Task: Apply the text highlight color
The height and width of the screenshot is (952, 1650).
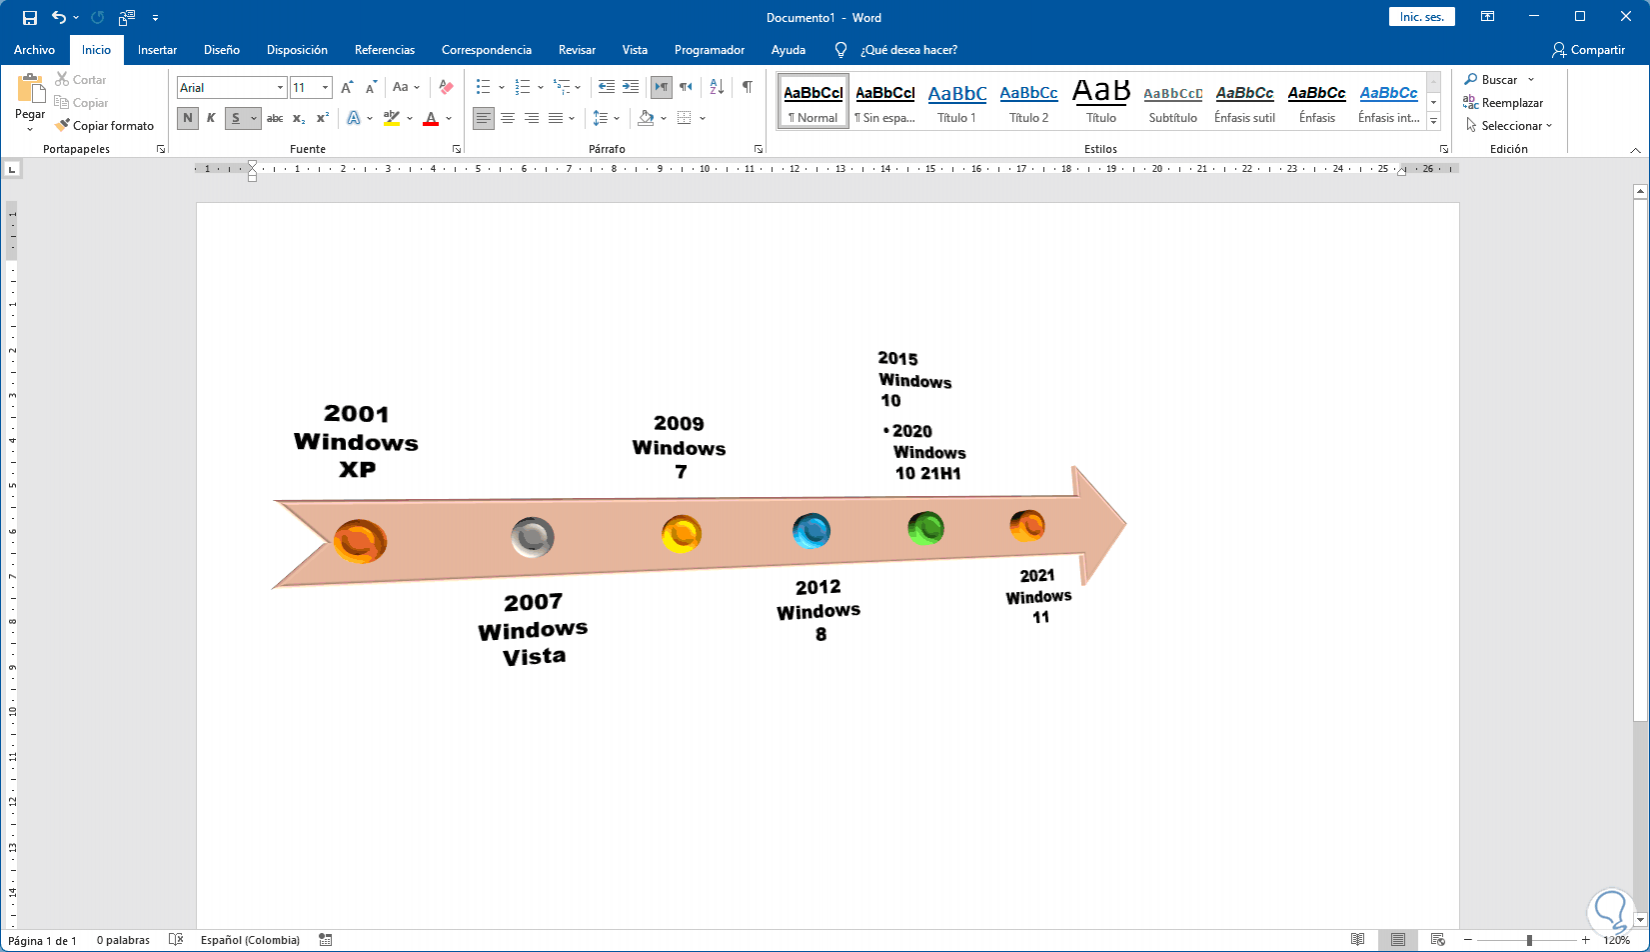Action: click(391, 118)
